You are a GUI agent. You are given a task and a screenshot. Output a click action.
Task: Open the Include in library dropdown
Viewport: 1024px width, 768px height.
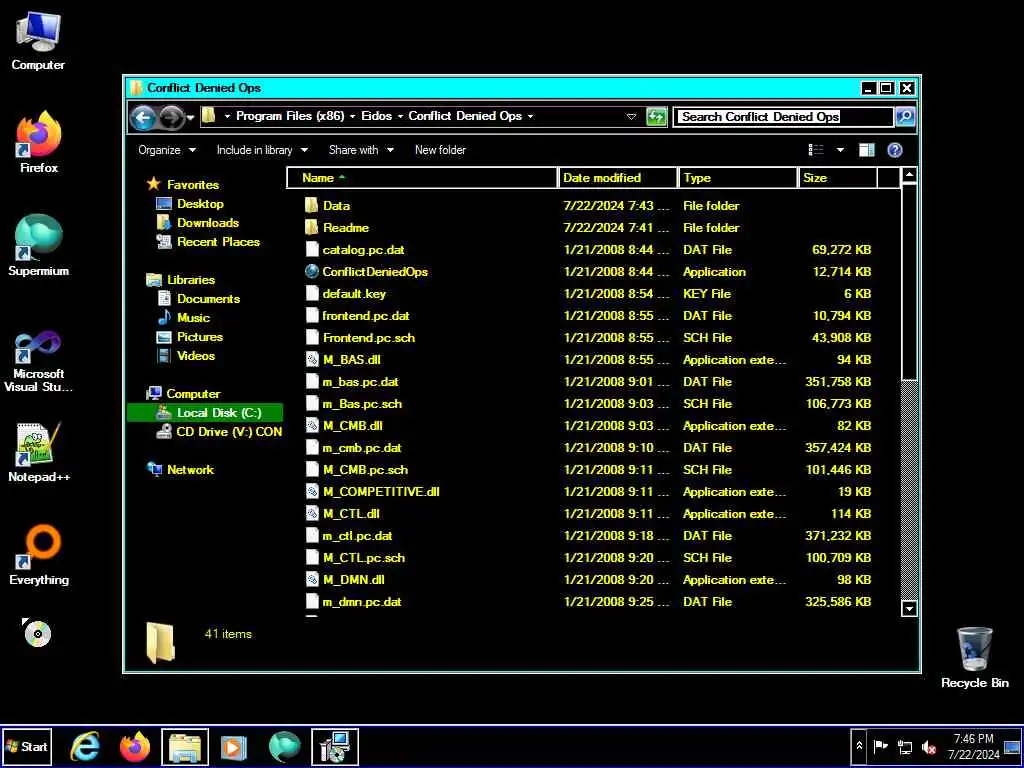pyautogui.click(x=262, y=150)
